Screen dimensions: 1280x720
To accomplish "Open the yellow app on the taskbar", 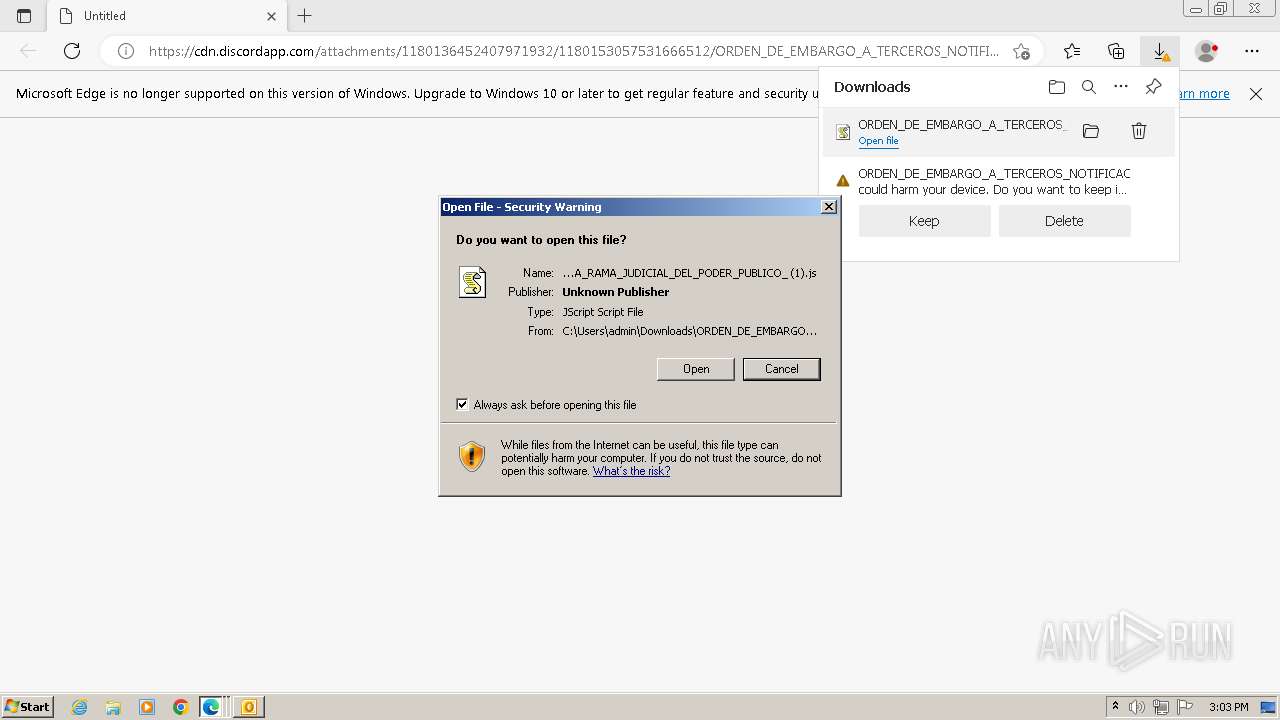I will pyautogui.click(x=248, y=707).
